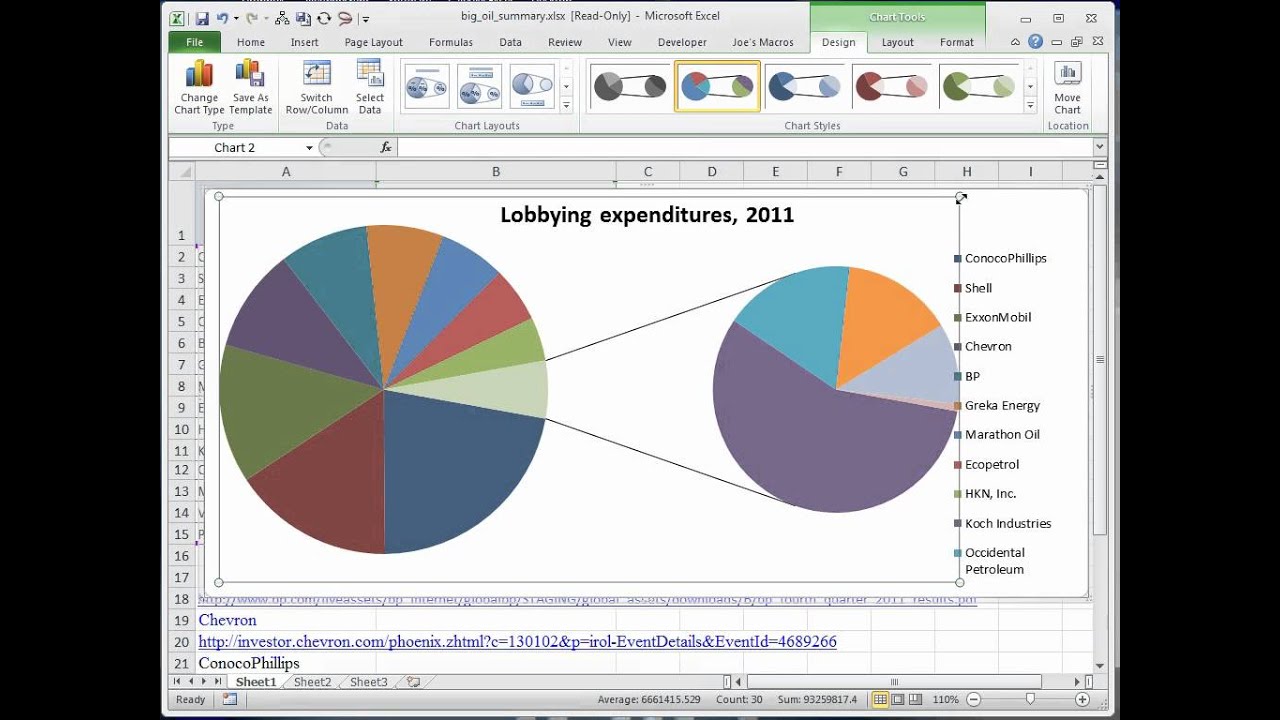Click the zoom slider handle in status bar

1030,700
